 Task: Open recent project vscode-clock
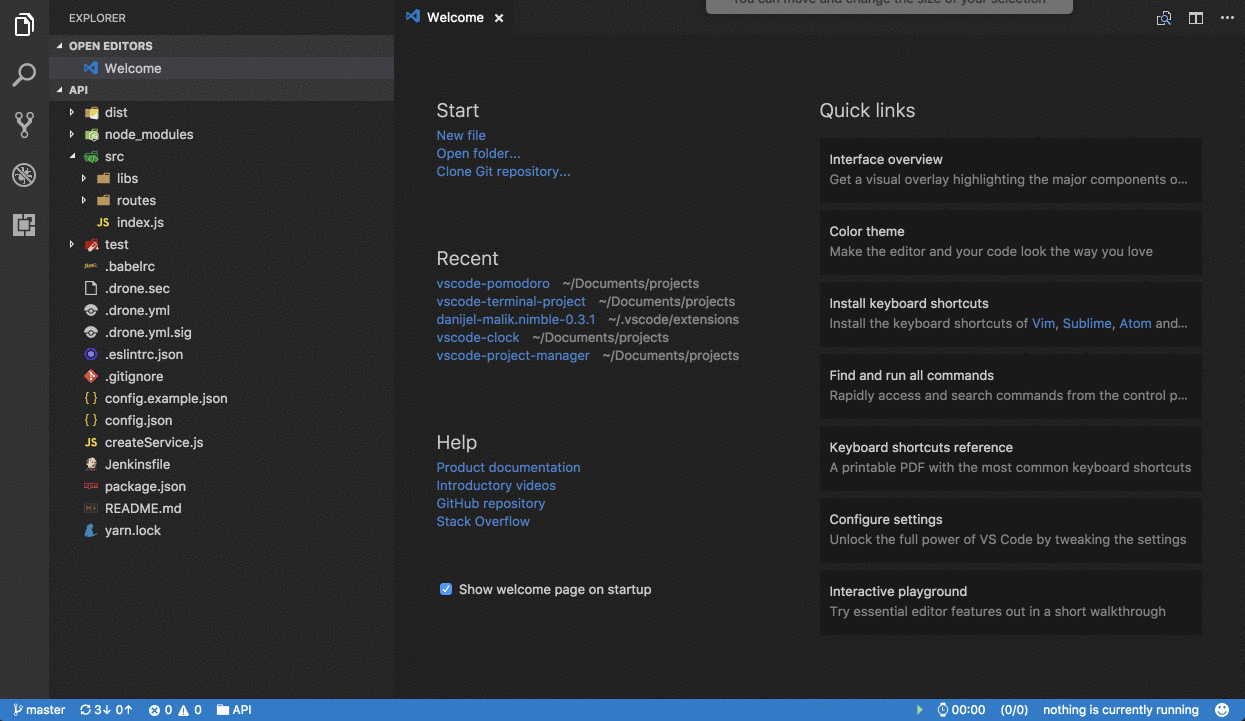point(478,337)
